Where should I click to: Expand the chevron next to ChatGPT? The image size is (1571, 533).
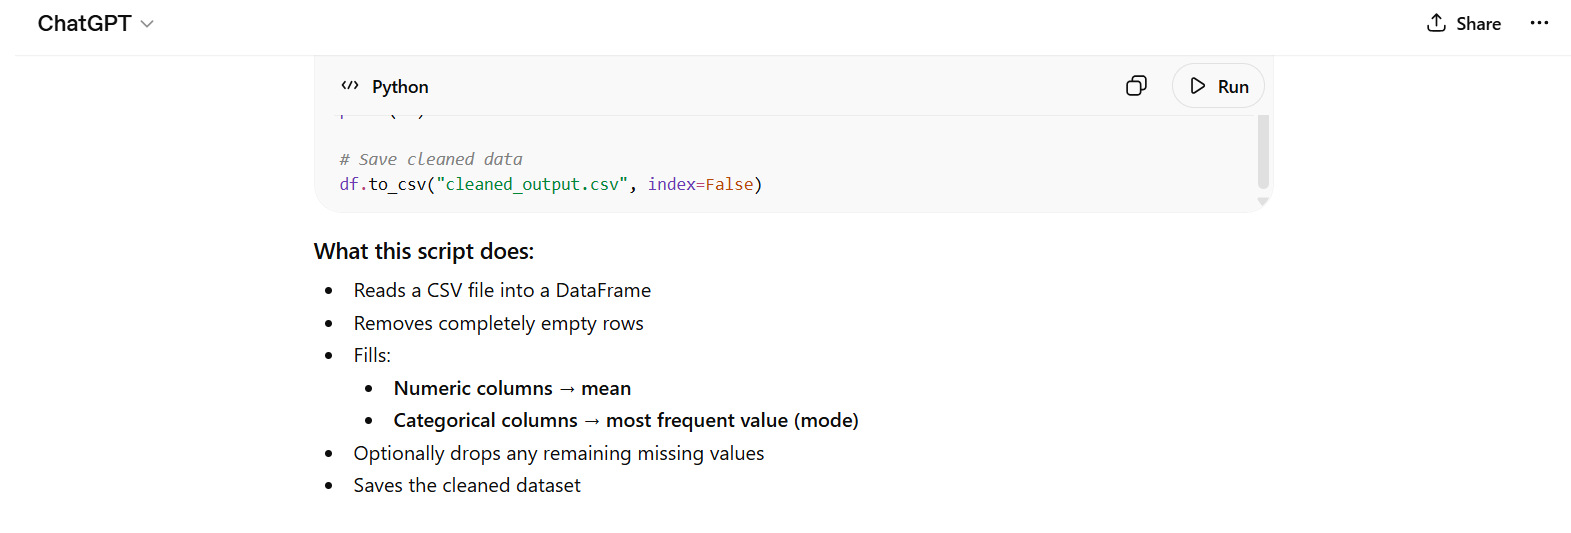tap(147, 24)
